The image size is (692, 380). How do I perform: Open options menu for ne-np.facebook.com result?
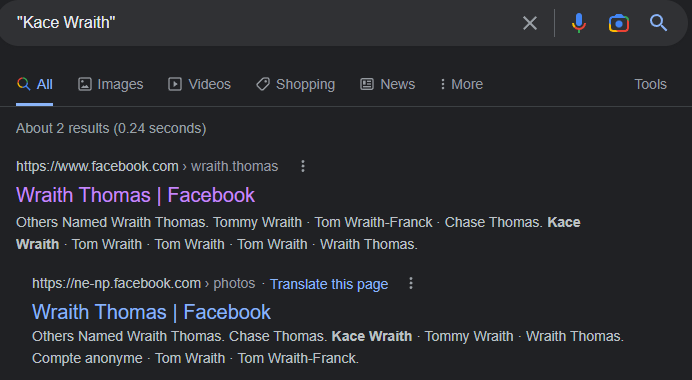[x=411, y=283]
